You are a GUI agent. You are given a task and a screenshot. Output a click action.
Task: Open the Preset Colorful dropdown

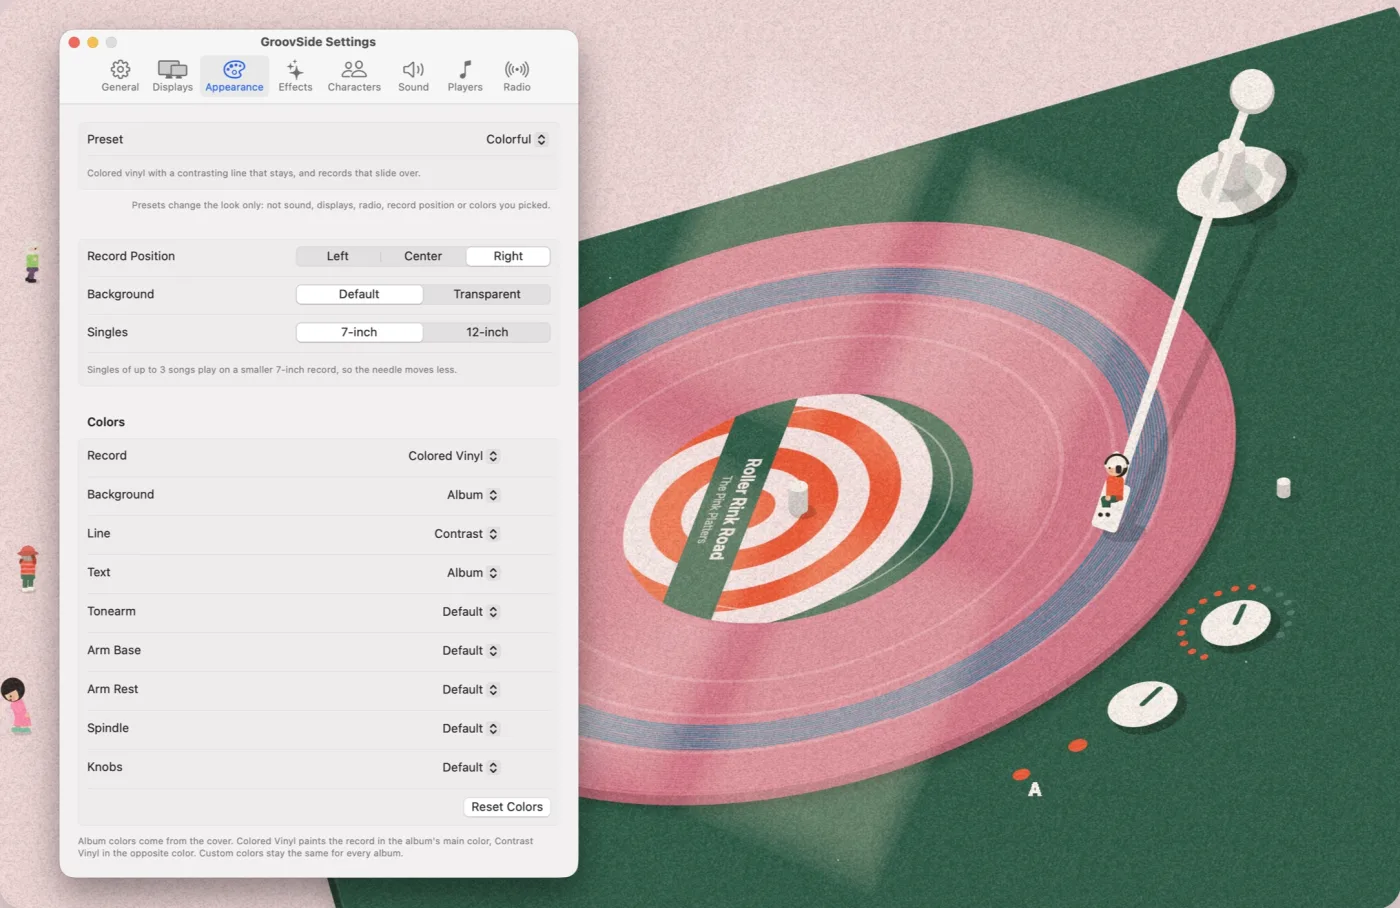pos(516,140)
